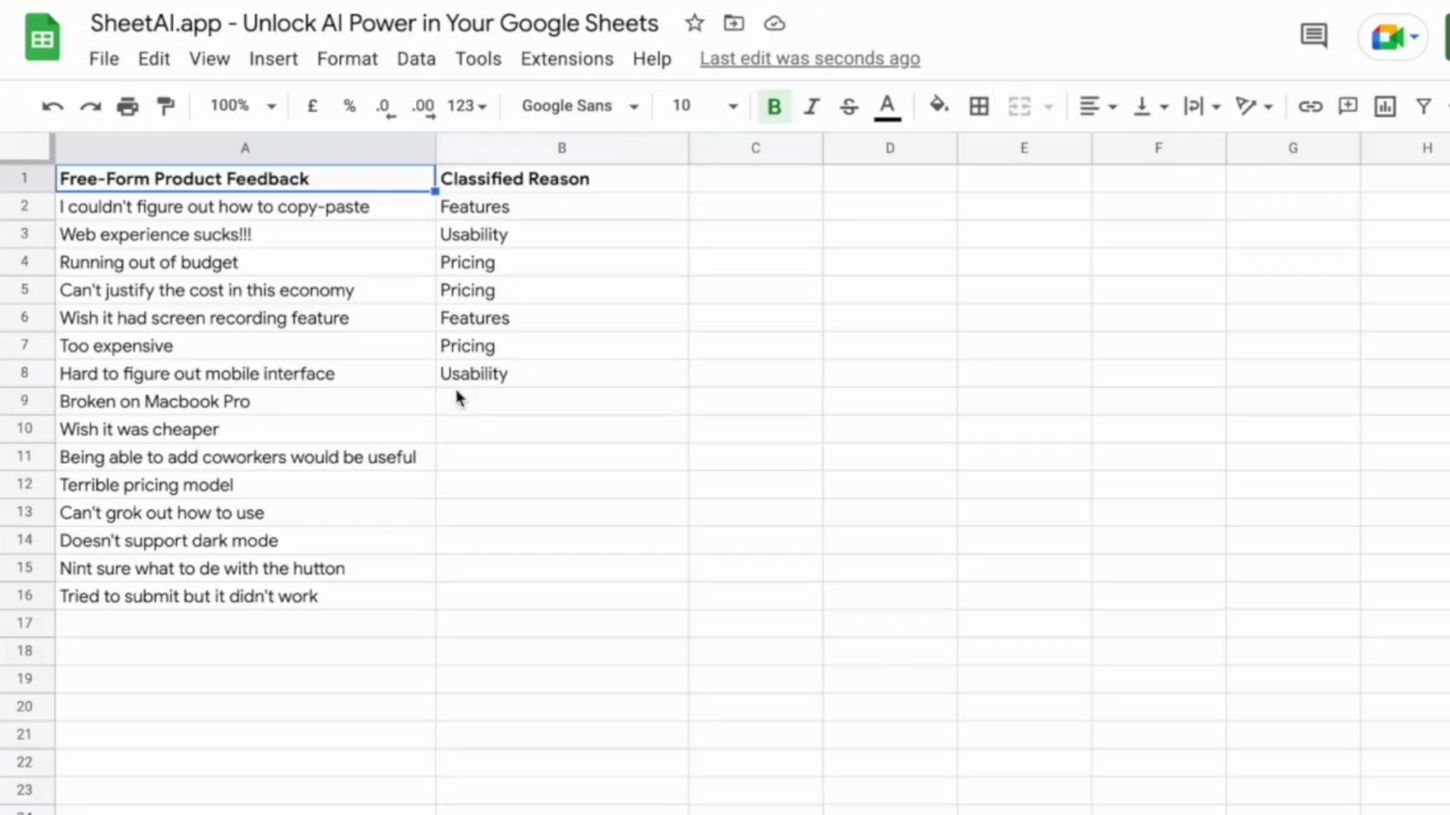
Task: Open the fill color picker
Action: tap(938, 106)
